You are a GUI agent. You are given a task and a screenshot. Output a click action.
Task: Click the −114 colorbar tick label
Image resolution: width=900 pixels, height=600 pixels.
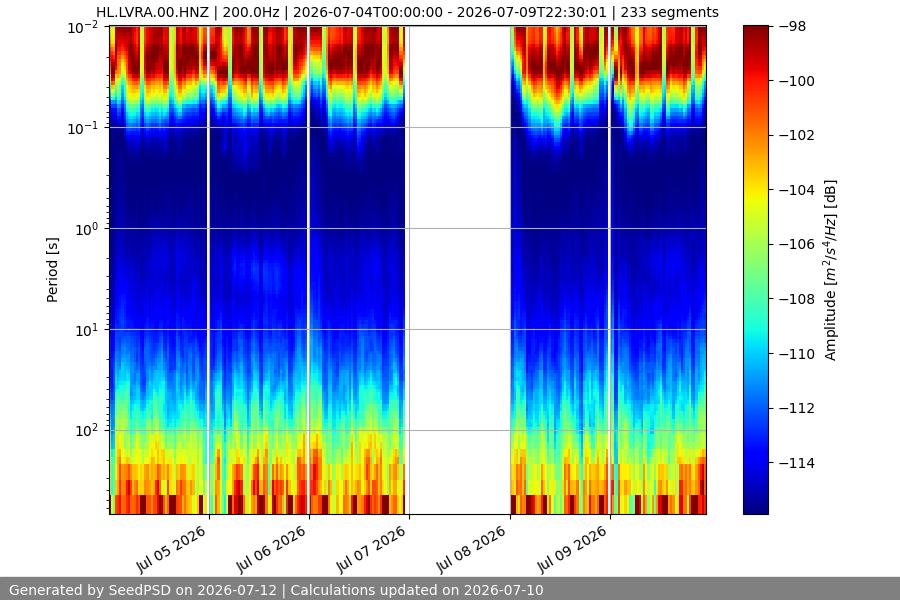tap(797, 463)
